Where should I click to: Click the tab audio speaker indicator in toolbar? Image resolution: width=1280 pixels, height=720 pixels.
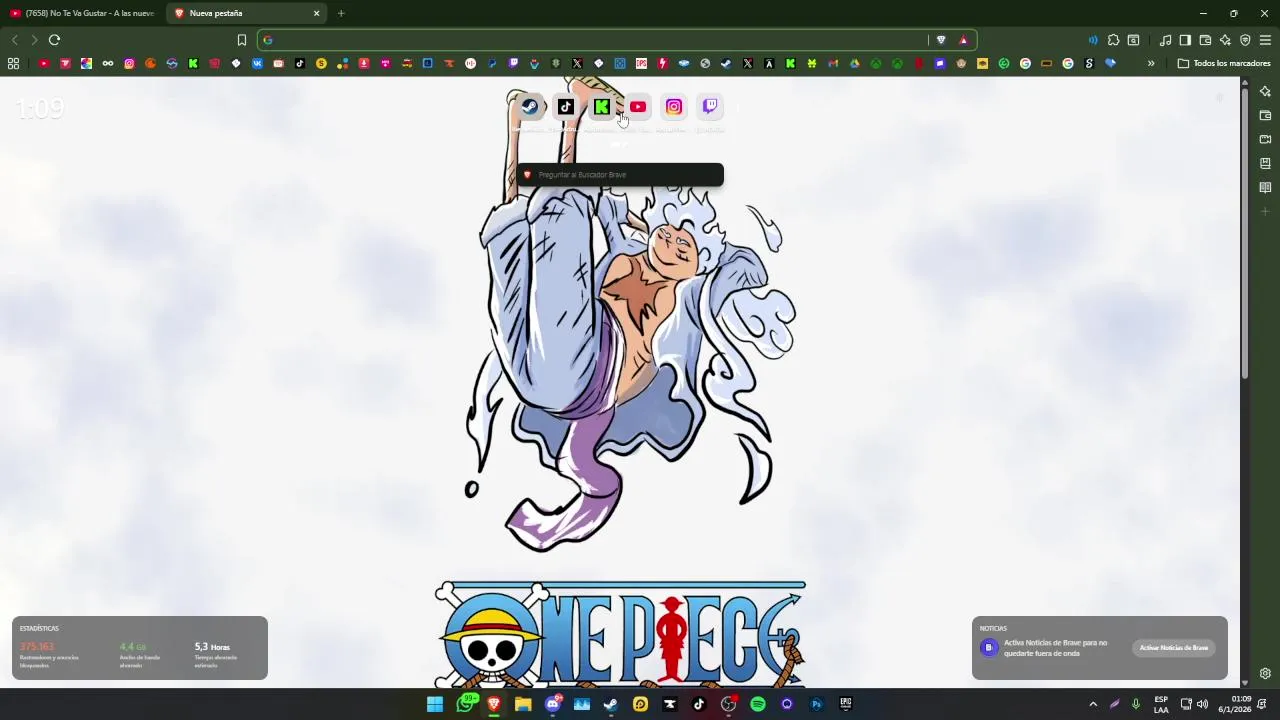click(1092, 40)
